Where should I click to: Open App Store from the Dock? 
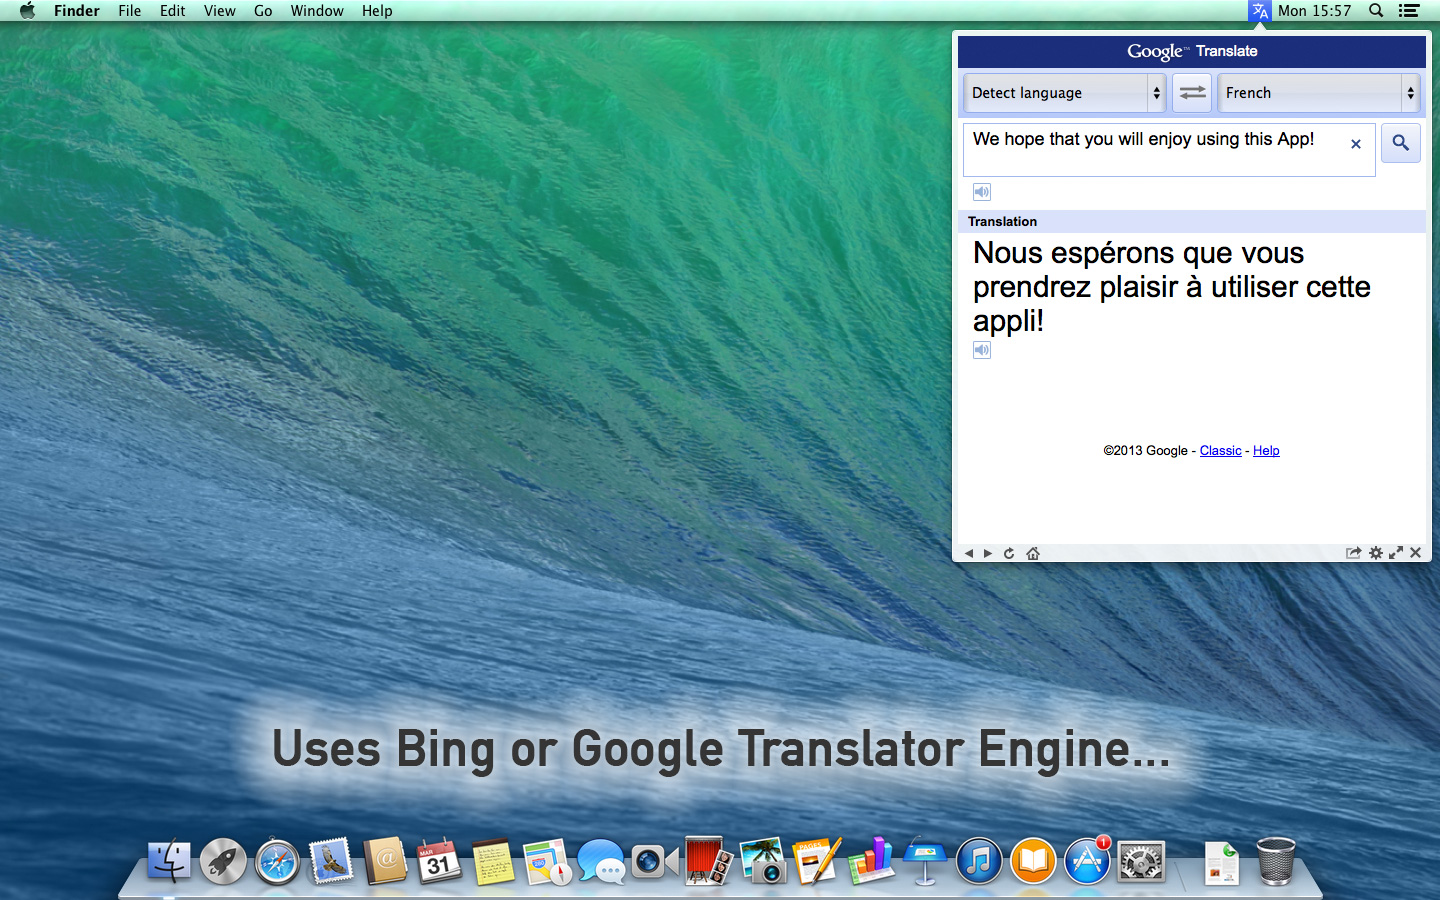click(x=1087, y=861)
